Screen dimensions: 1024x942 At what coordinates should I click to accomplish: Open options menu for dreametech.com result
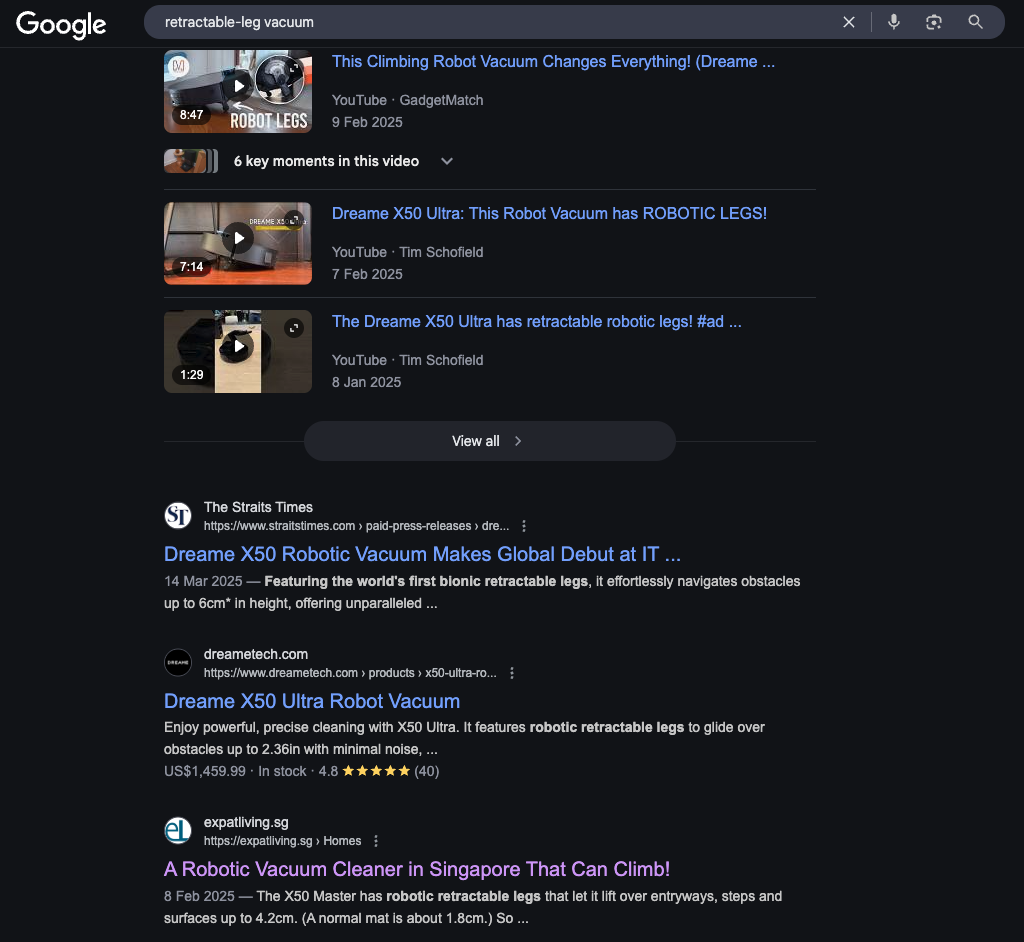pyautogui.click(x=512, y=673)
